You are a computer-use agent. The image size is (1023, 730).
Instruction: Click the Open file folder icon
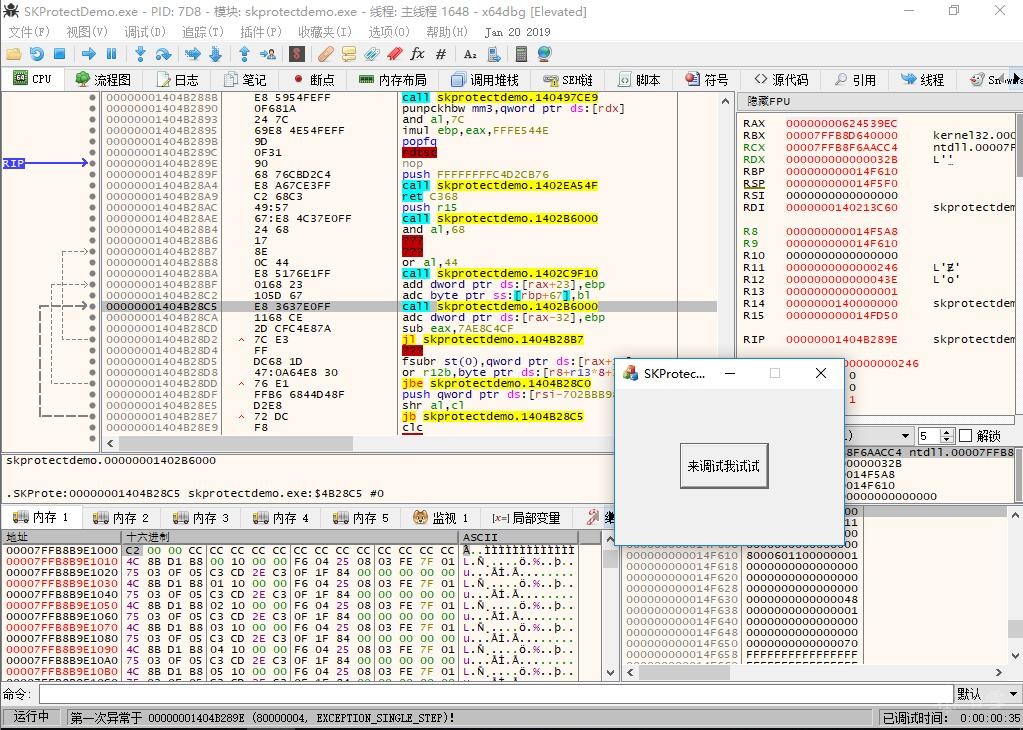pos(14,54)
